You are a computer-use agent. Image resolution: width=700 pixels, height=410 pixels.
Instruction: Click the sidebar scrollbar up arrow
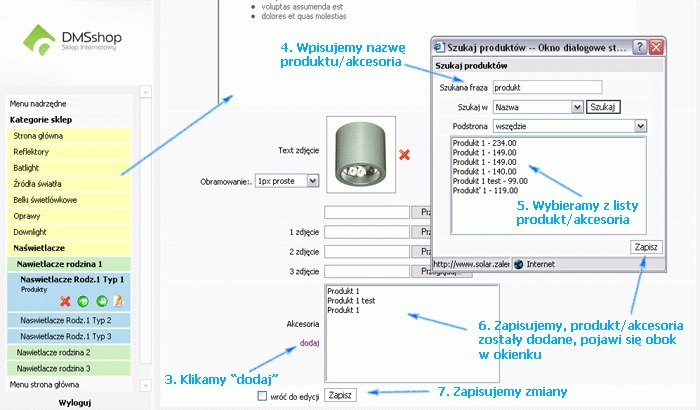pyautogui.click(x=146, y=92)
